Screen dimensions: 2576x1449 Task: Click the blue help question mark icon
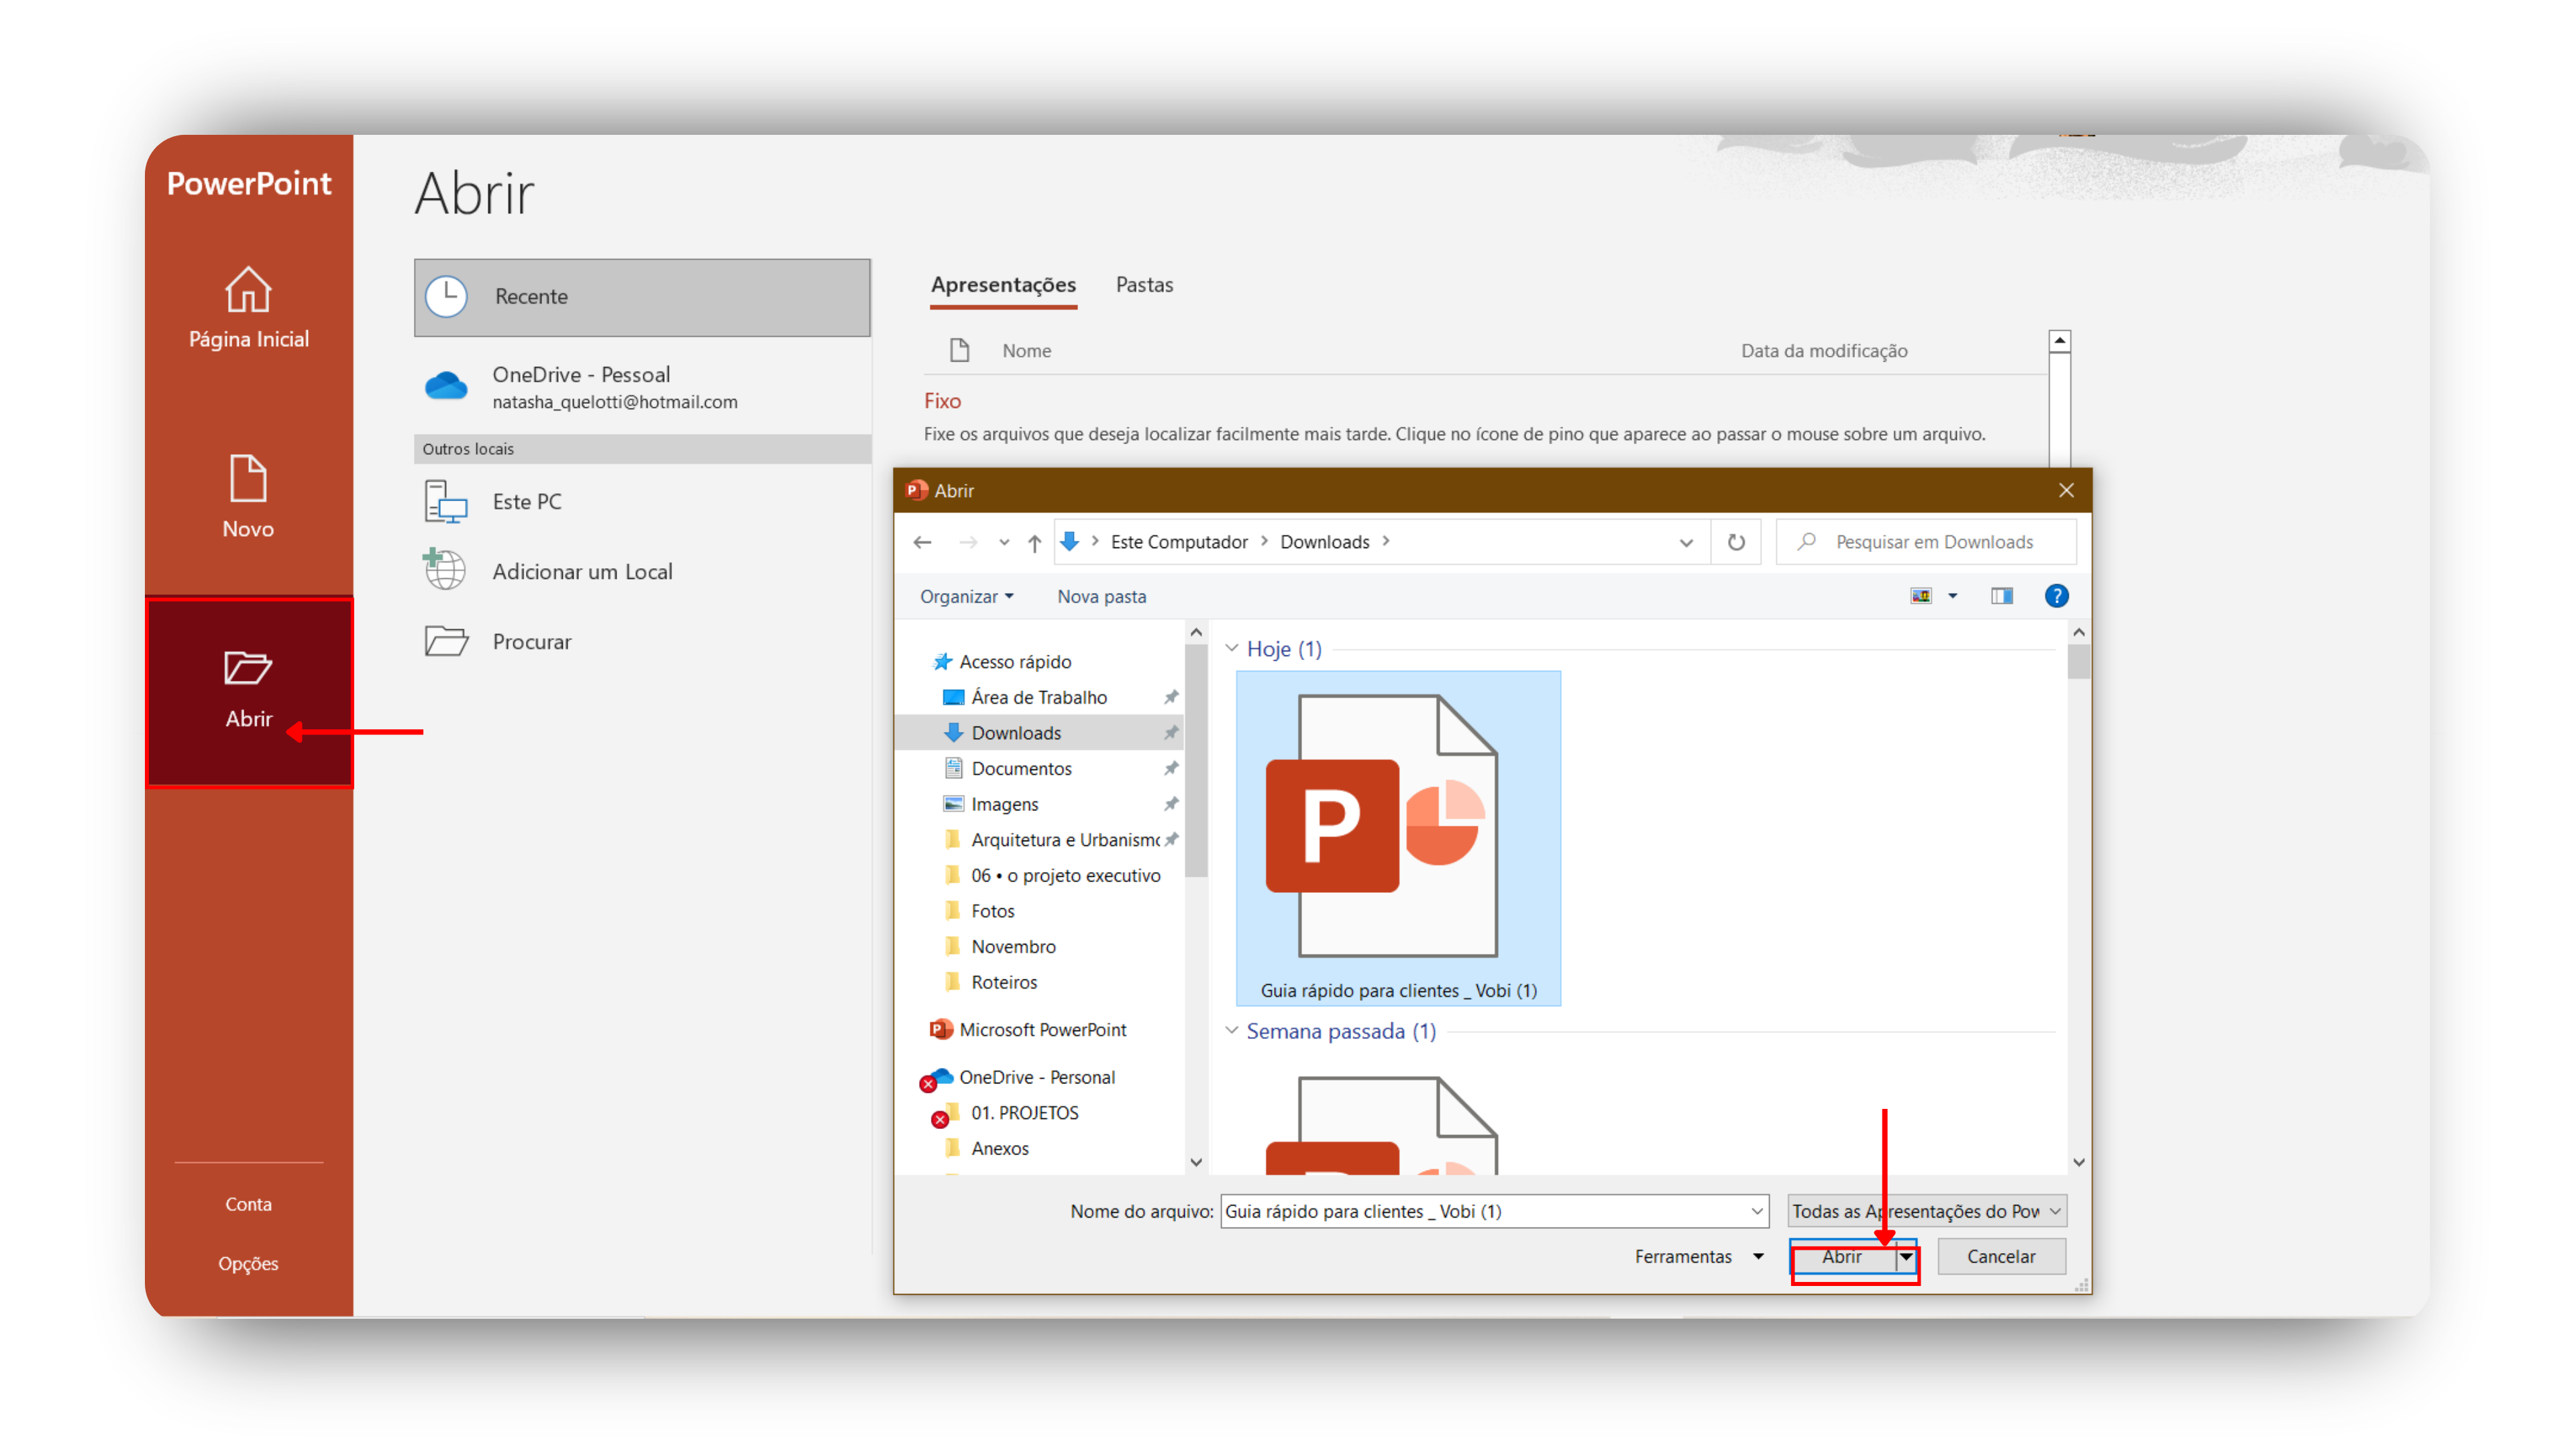(x=2056, y=596)
